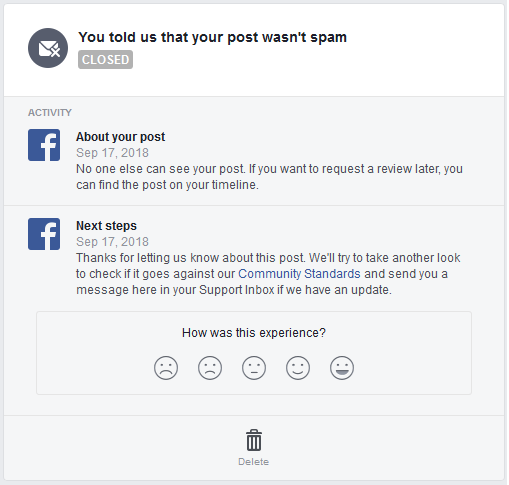The height and width of the screenshot is (485, 509).
Task: Click the crossed-out envelope spam icon
Action: click(x=48, y=48)
